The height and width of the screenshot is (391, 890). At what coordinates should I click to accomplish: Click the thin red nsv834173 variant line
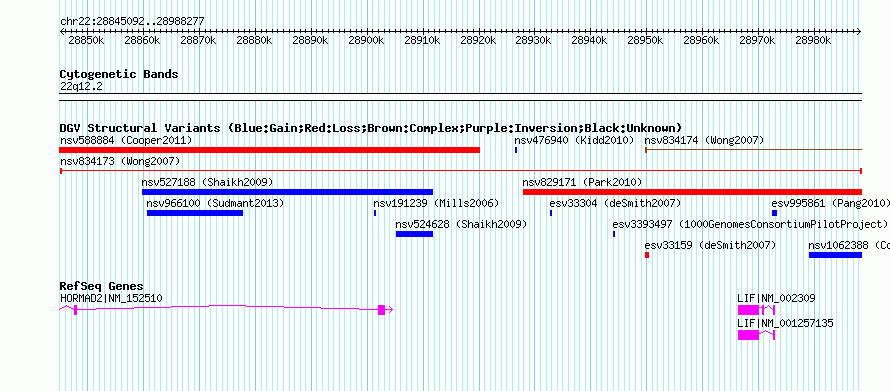[461, 171]
